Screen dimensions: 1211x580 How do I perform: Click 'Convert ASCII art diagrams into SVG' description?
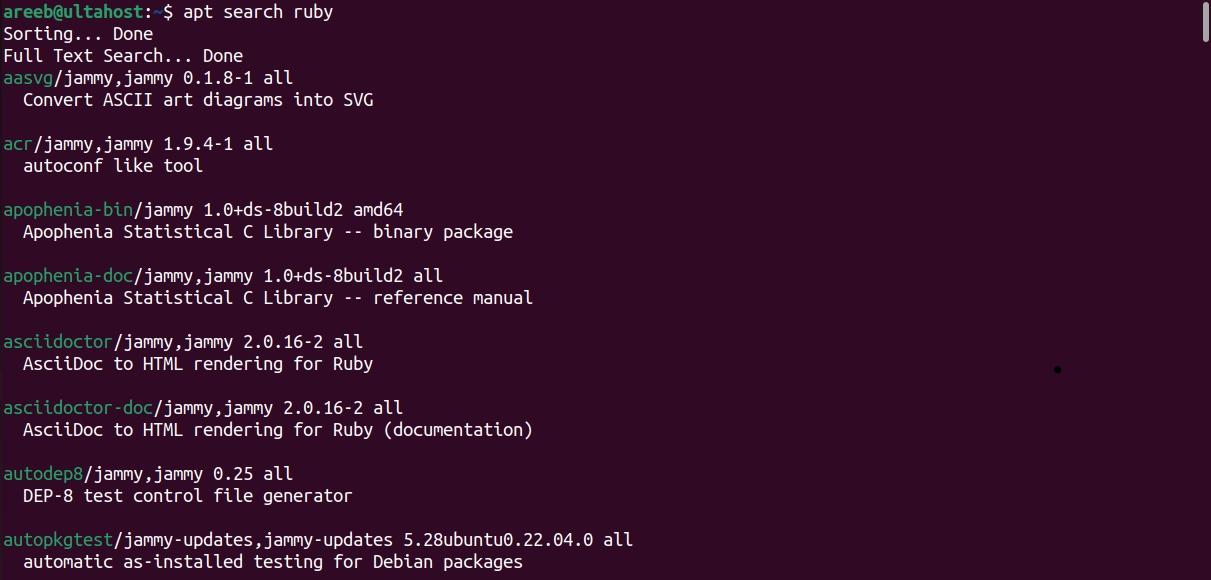(198, 100)
